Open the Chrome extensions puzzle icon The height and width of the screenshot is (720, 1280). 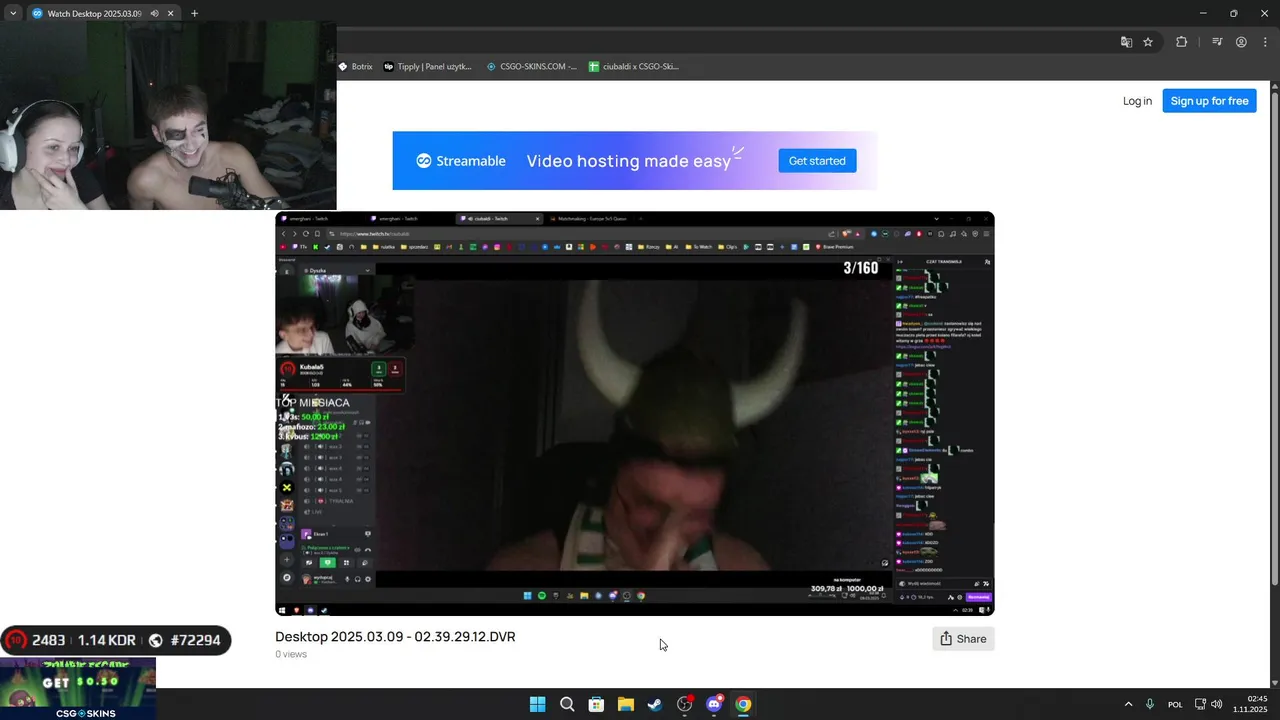coord(1182,42)
